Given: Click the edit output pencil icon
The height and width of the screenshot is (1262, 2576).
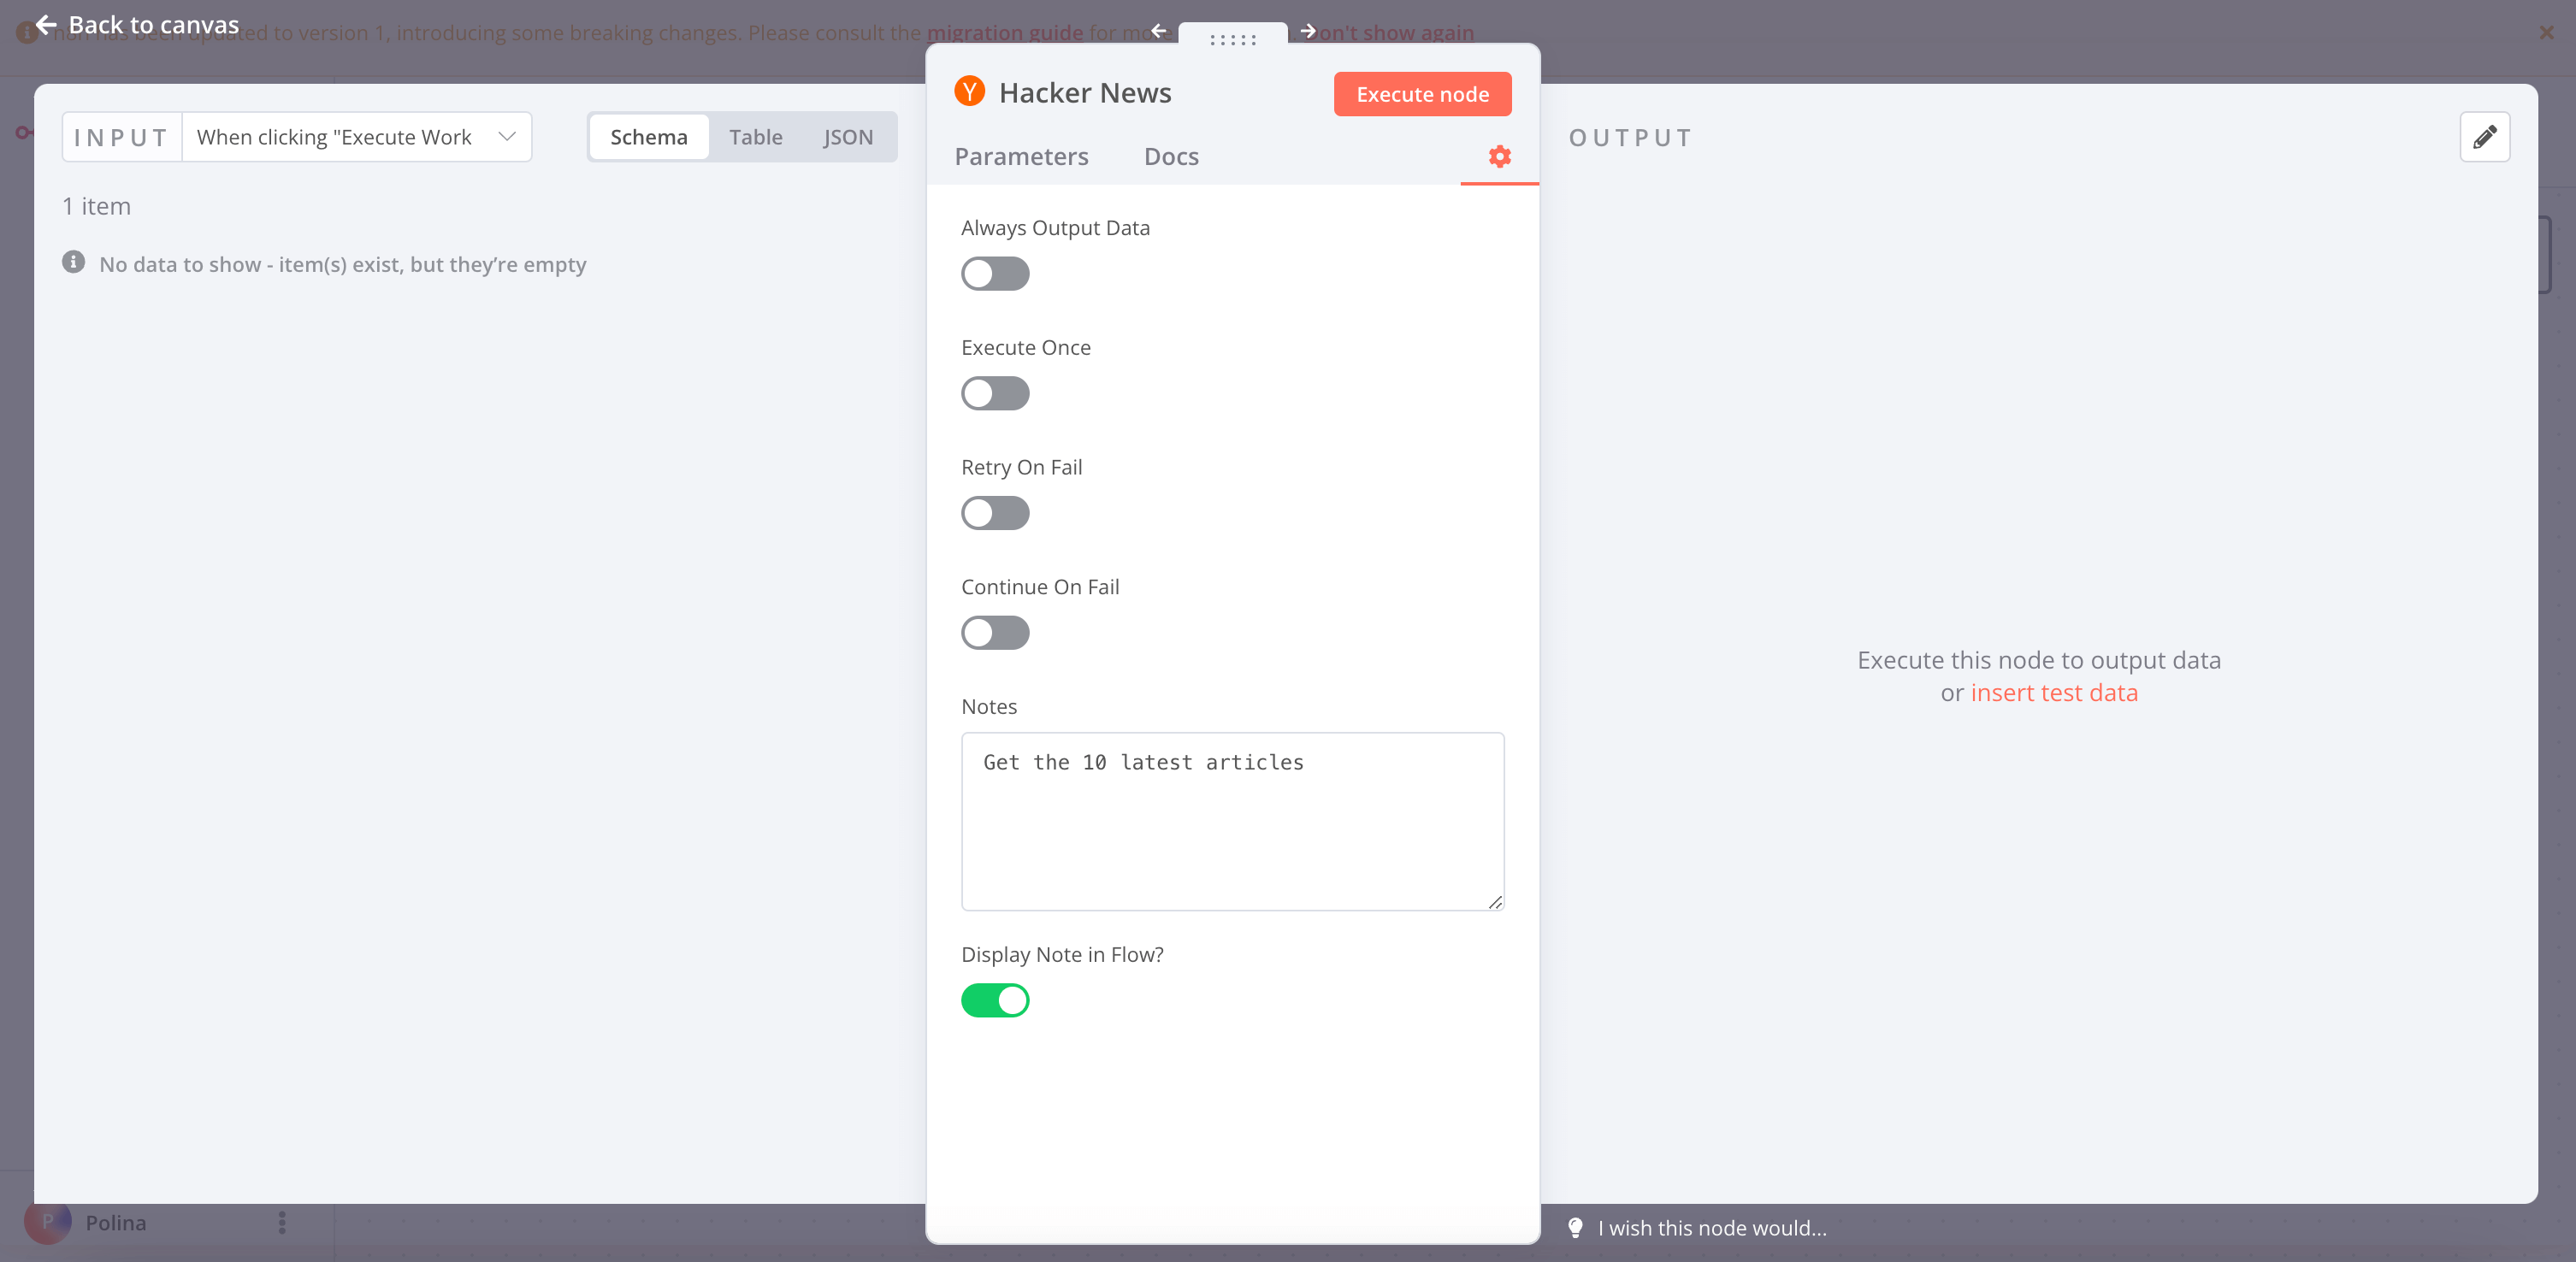Looking at the screenshot, I should tap(2485, 137).
